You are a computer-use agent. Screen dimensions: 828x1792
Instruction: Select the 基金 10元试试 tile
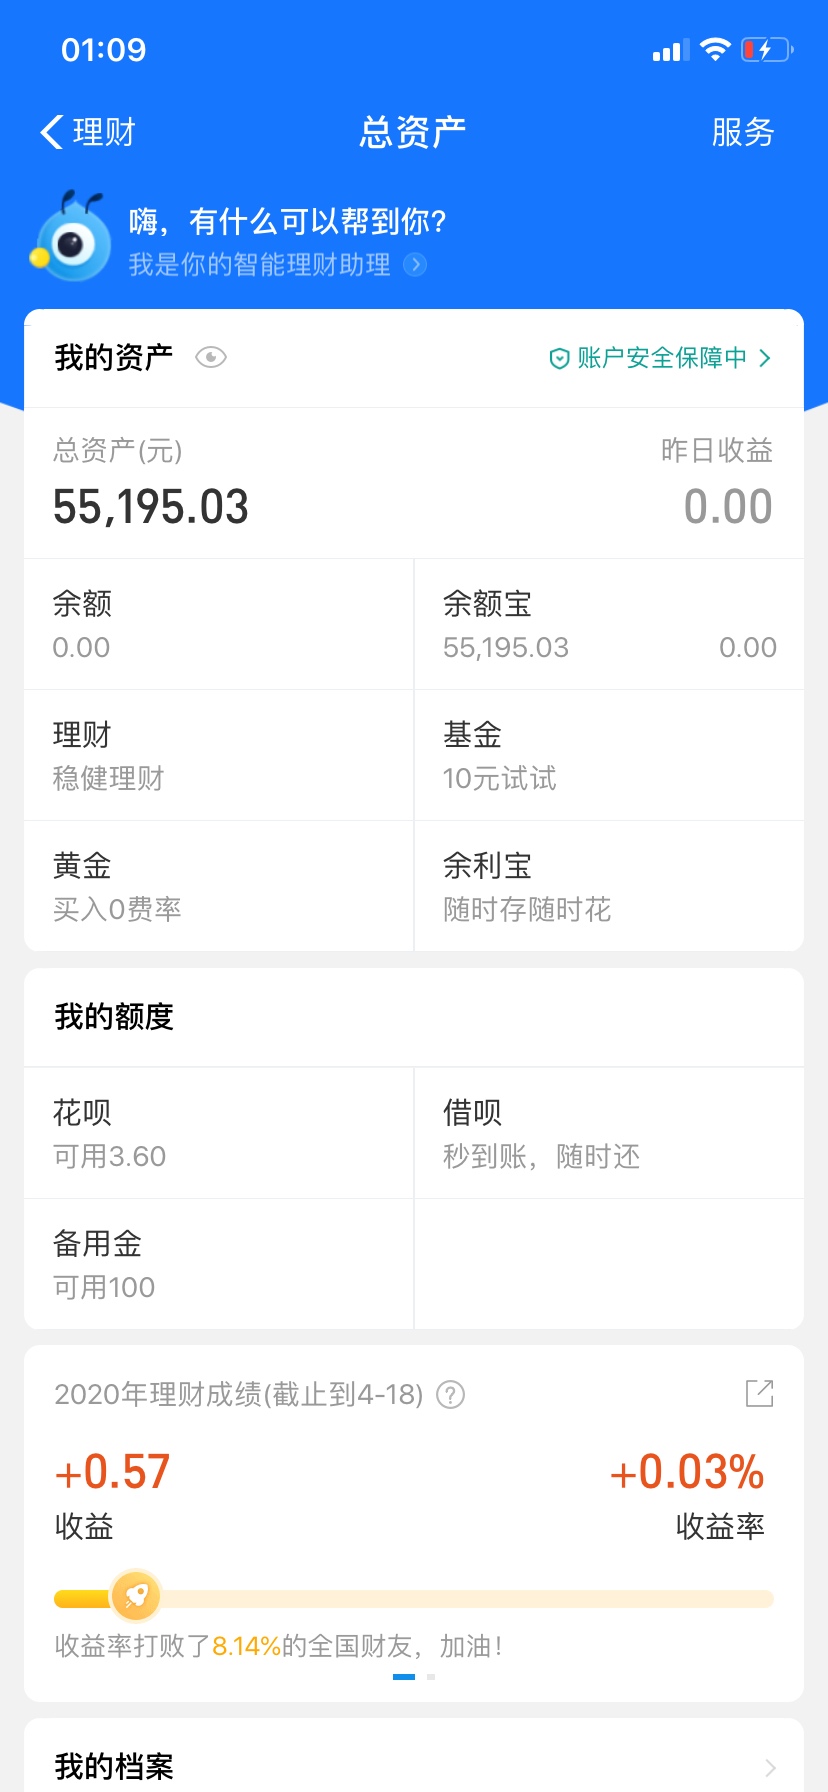pos(609,755)
